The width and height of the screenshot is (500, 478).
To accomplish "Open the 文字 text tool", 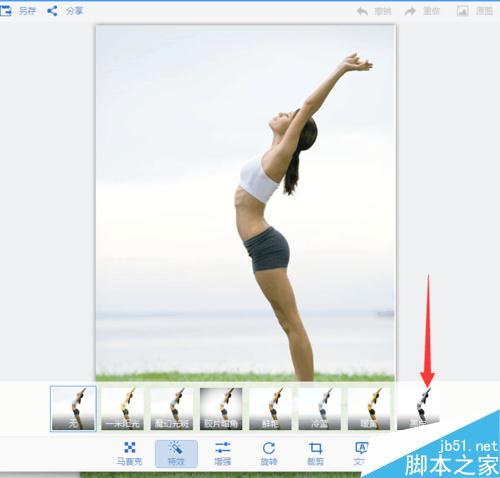I will coord(361,453).
